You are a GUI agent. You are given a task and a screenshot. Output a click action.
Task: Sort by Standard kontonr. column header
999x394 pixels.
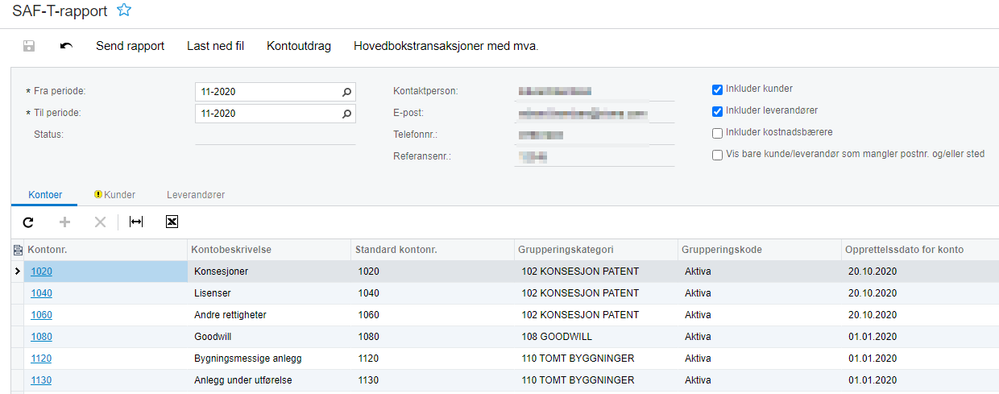coord(433,250)
